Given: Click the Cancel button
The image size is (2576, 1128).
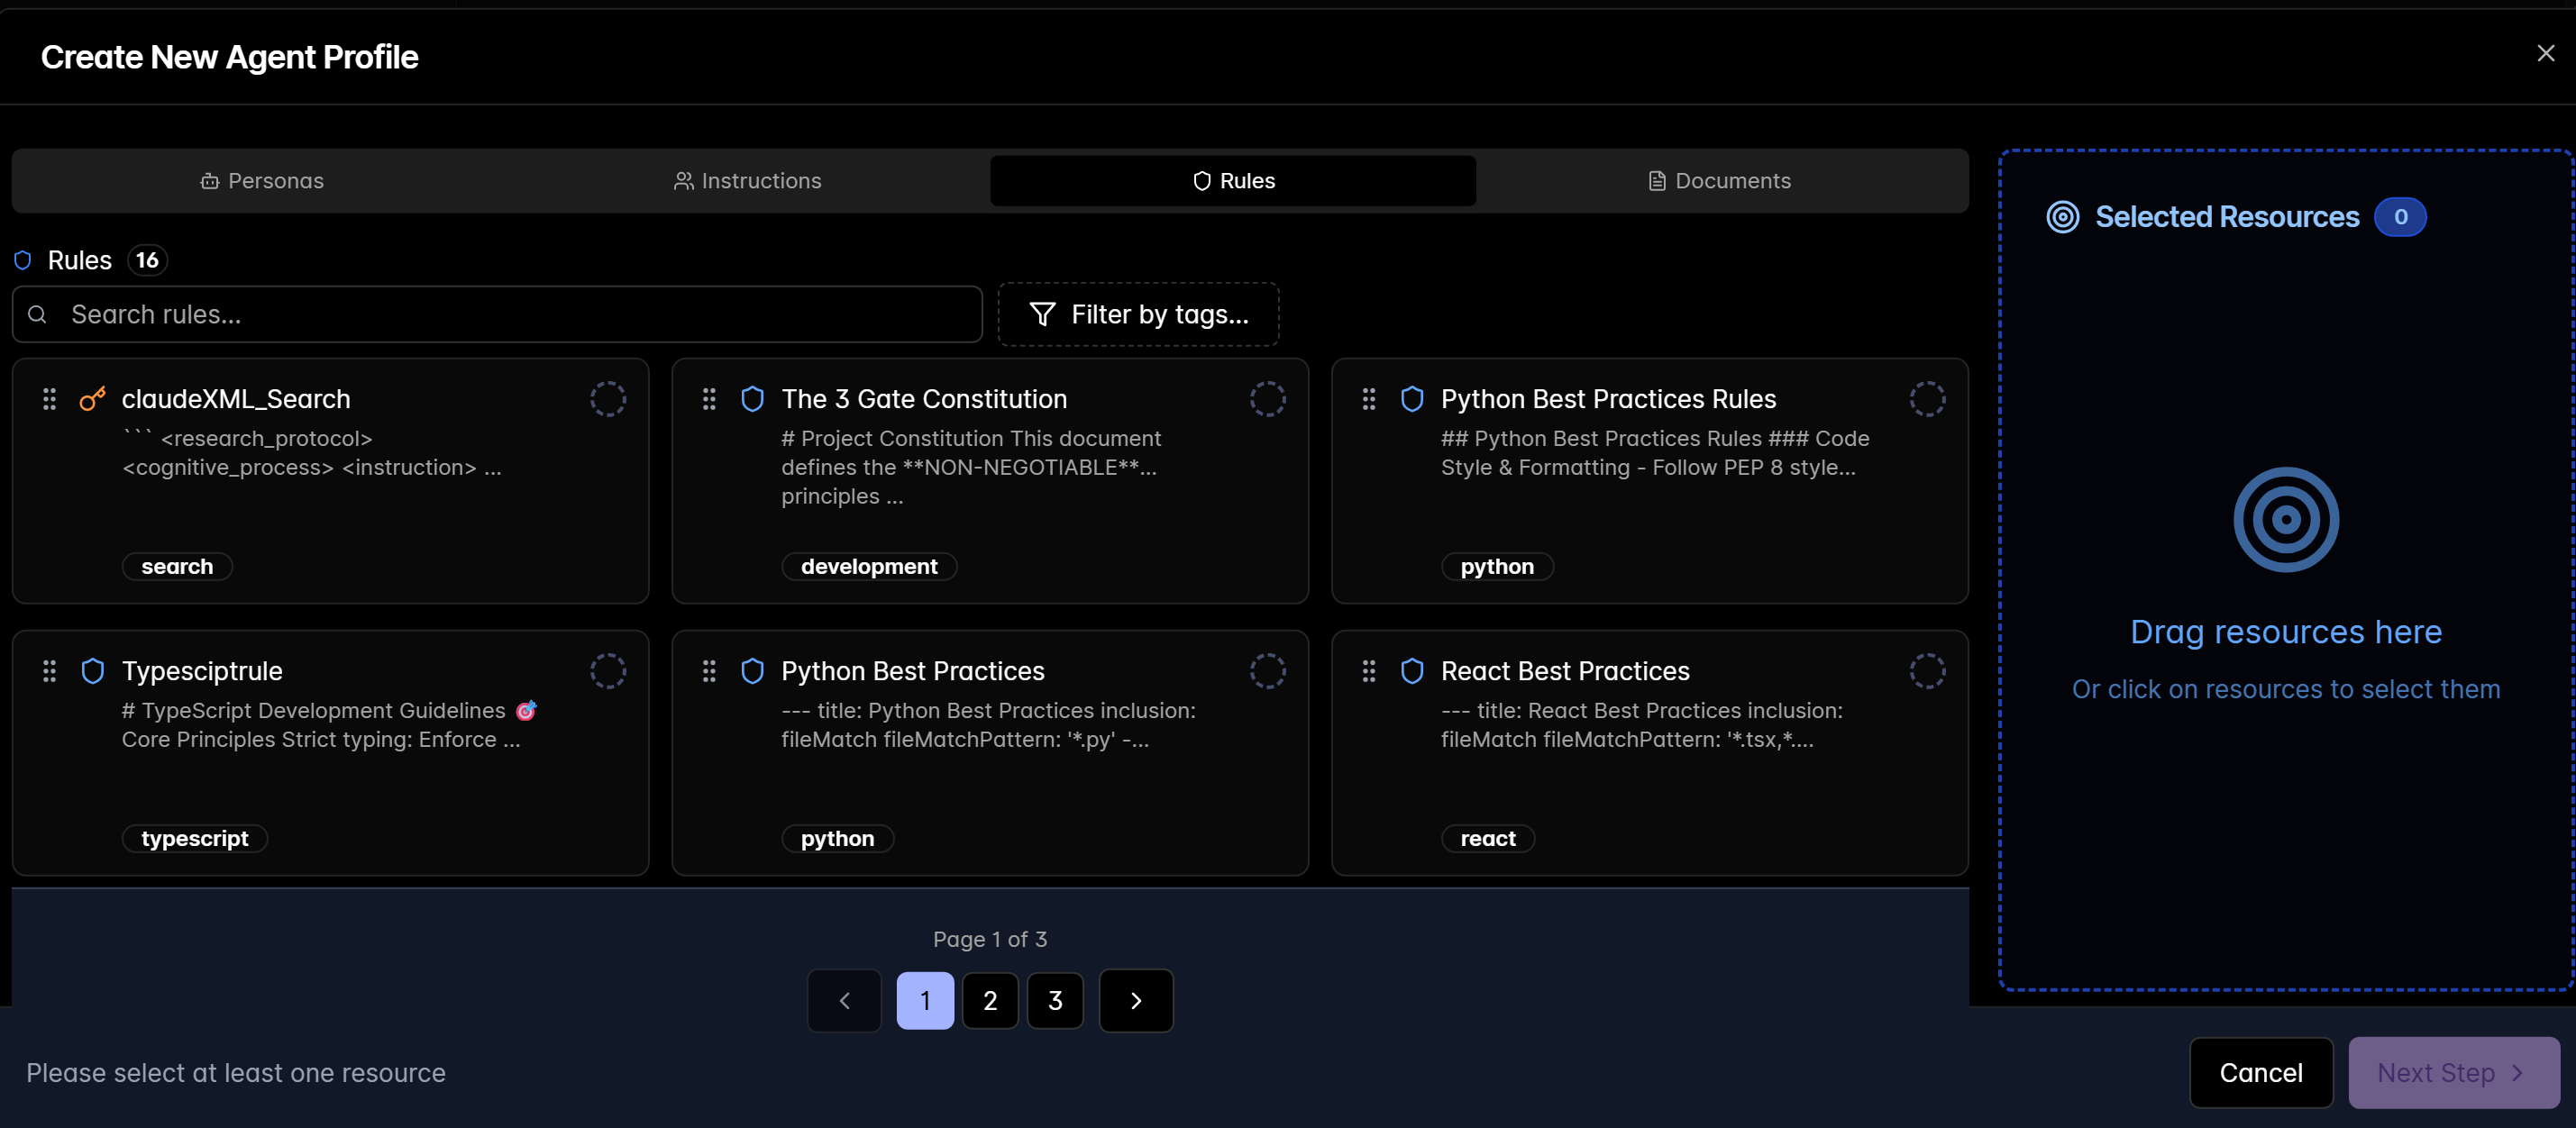Looking at the screenshot, I should click(2261, 1072).
